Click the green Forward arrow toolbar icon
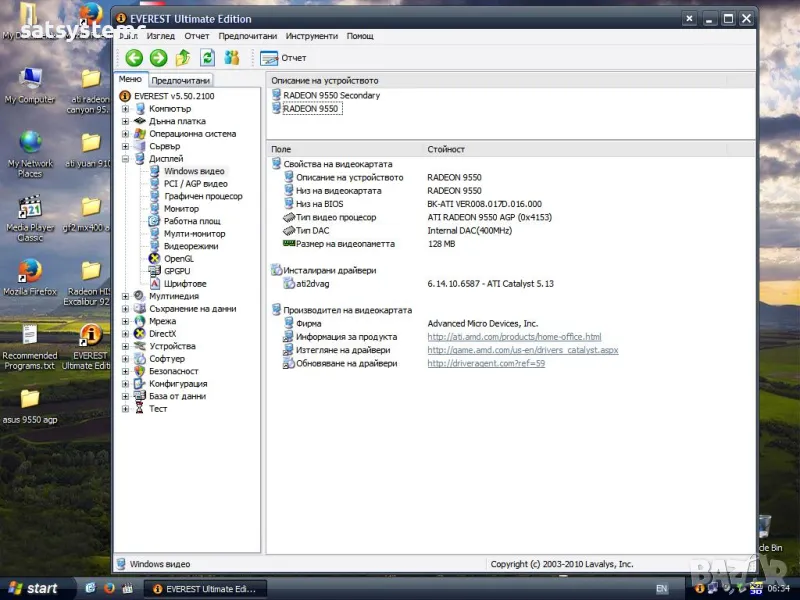The width and height of the screenshot is (800, 600). 158,58
